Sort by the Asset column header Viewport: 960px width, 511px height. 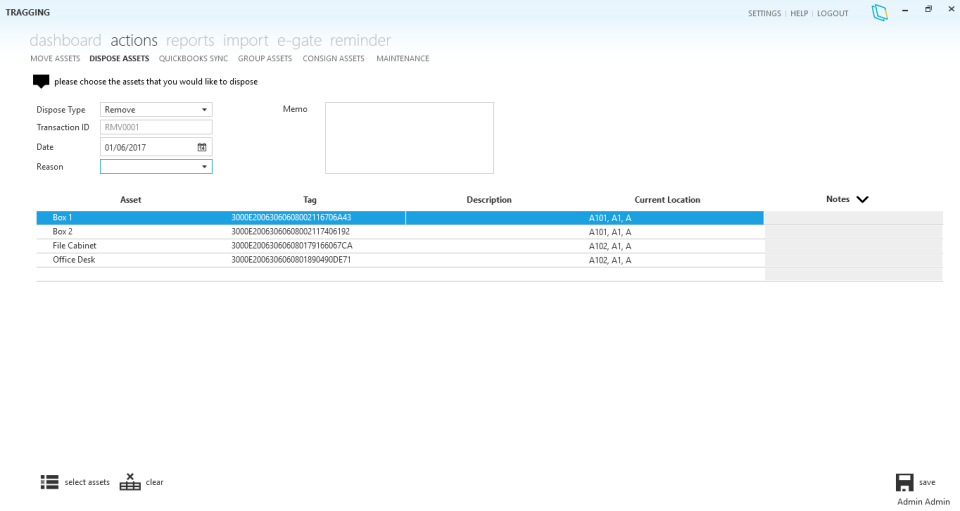[x=130, y=200]
